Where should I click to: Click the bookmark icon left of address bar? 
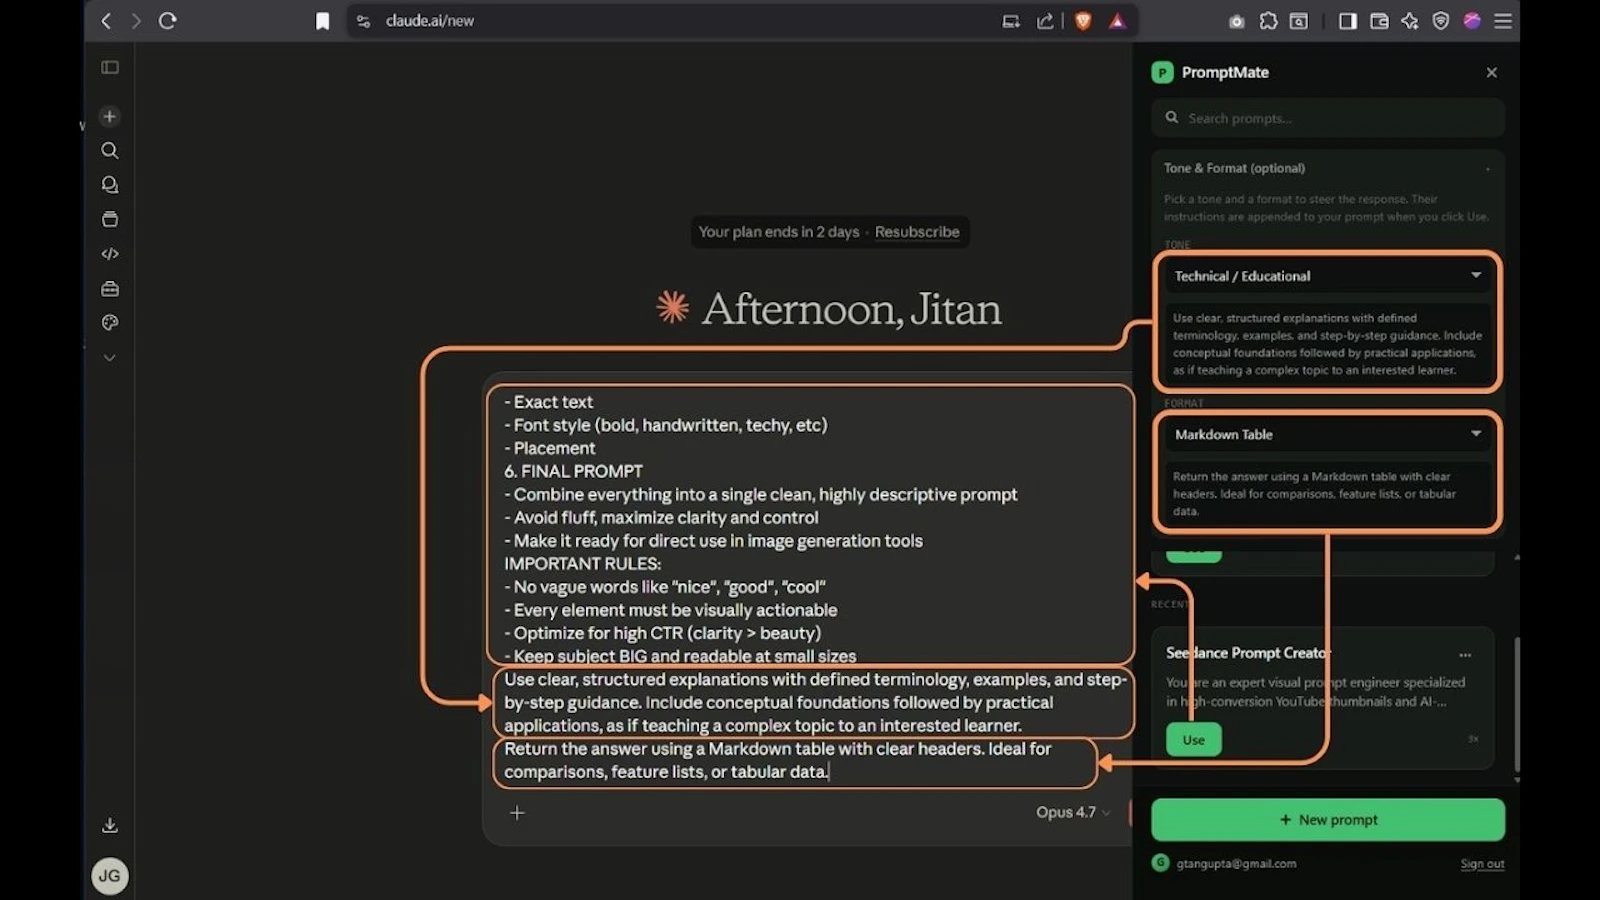(322, 21)
